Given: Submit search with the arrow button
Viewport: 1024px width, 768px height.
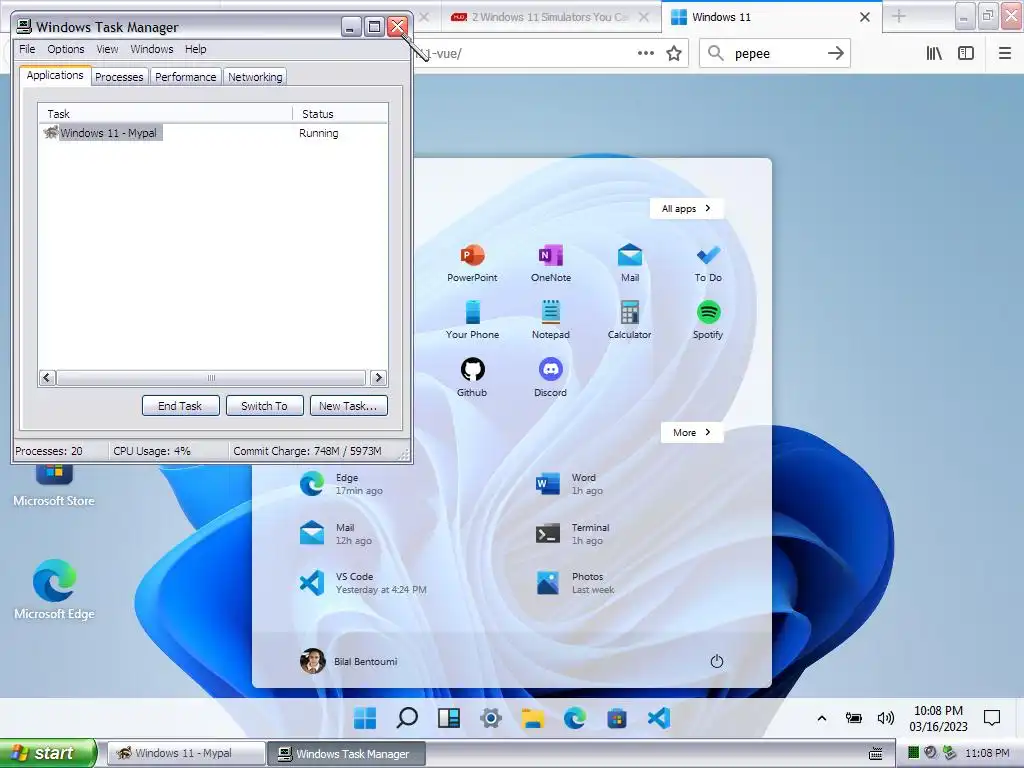Looking at the screenshot, I should [x=836, y=53].
